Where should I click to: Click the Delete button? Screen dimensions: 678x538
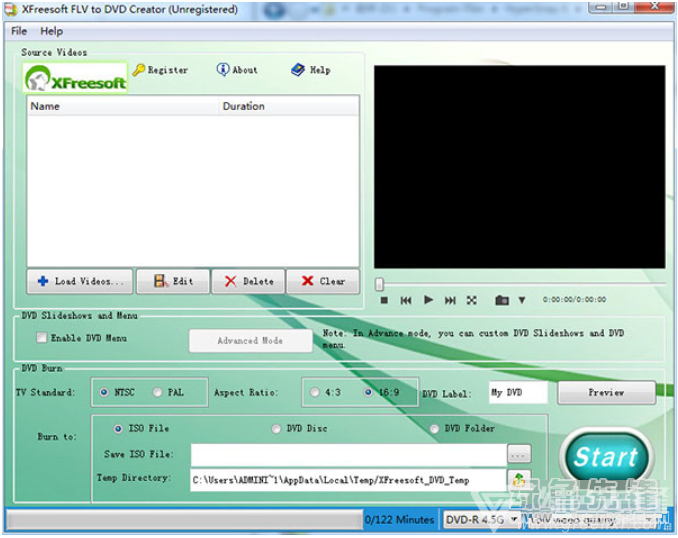[x=248, y=281]
